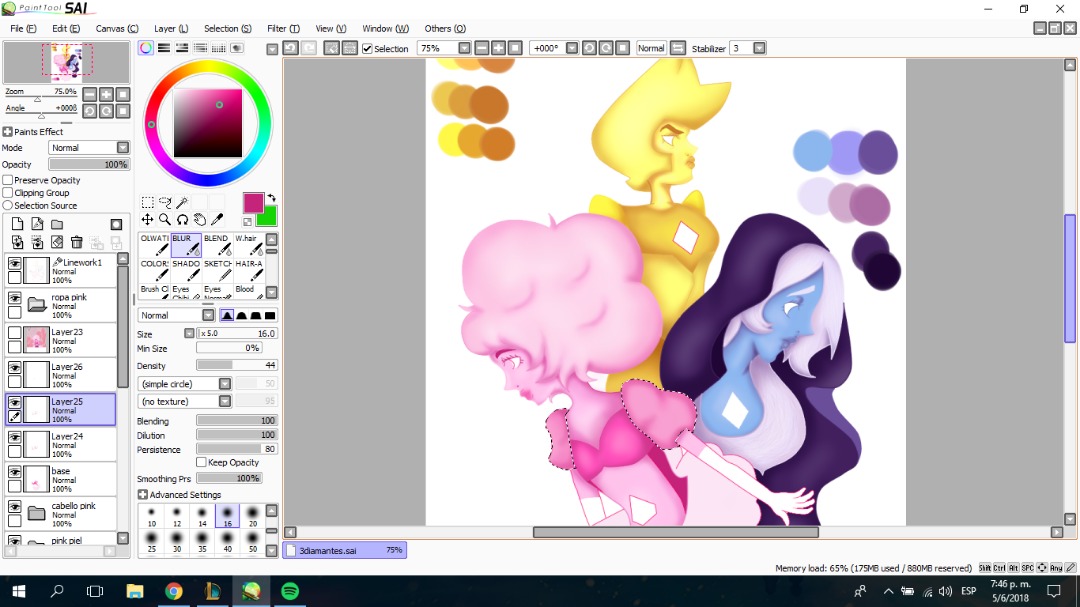Image resolution: width=1080 pixels, height=607 pixels.
Task: Select the Hand pan tool
Action: tap(200, 219)
